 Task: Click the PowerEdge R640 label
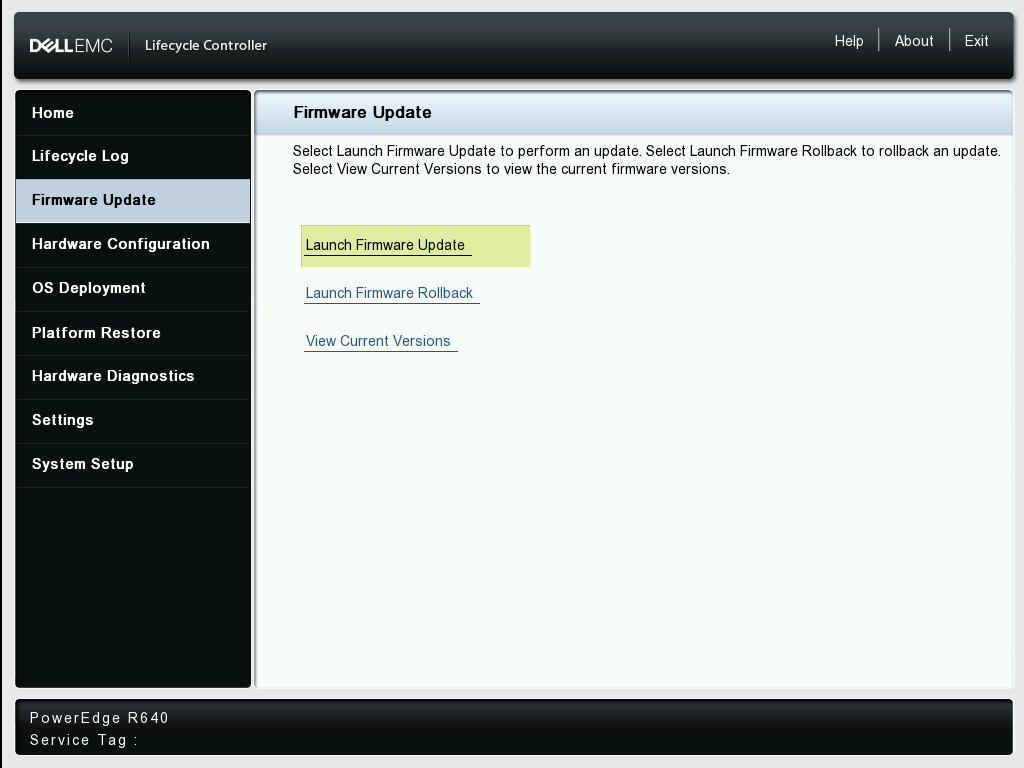pyautogui.click(x=99, y=718)
